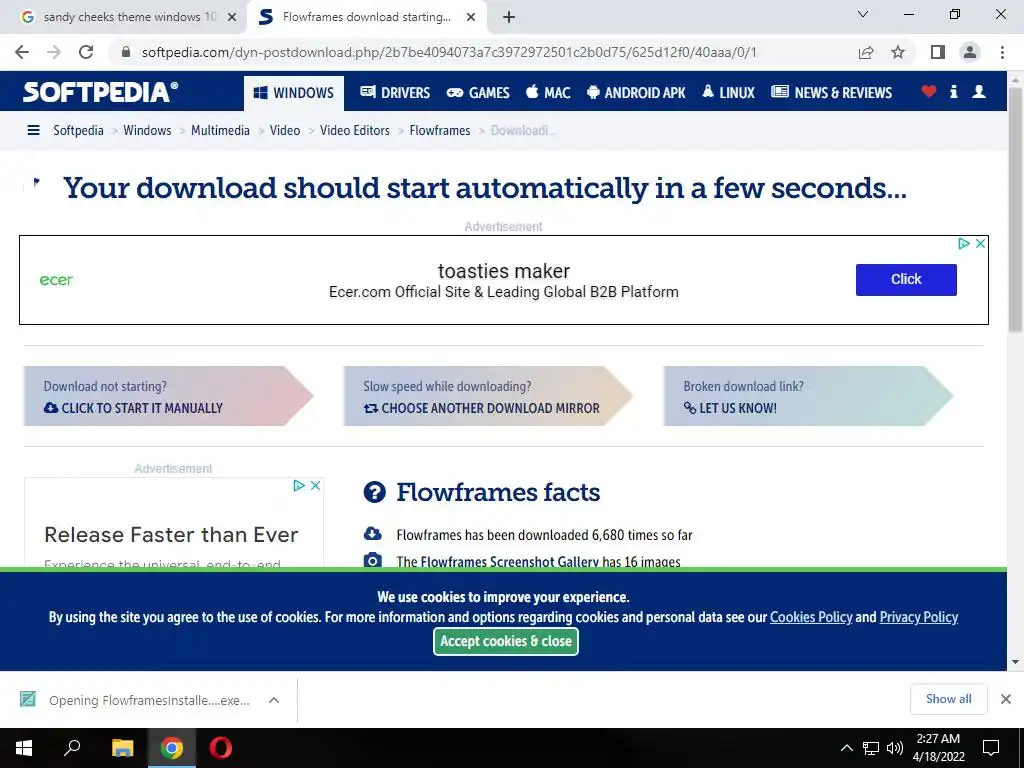Click the browser forward arrow

pyautogui.click(x=54, y=52)
